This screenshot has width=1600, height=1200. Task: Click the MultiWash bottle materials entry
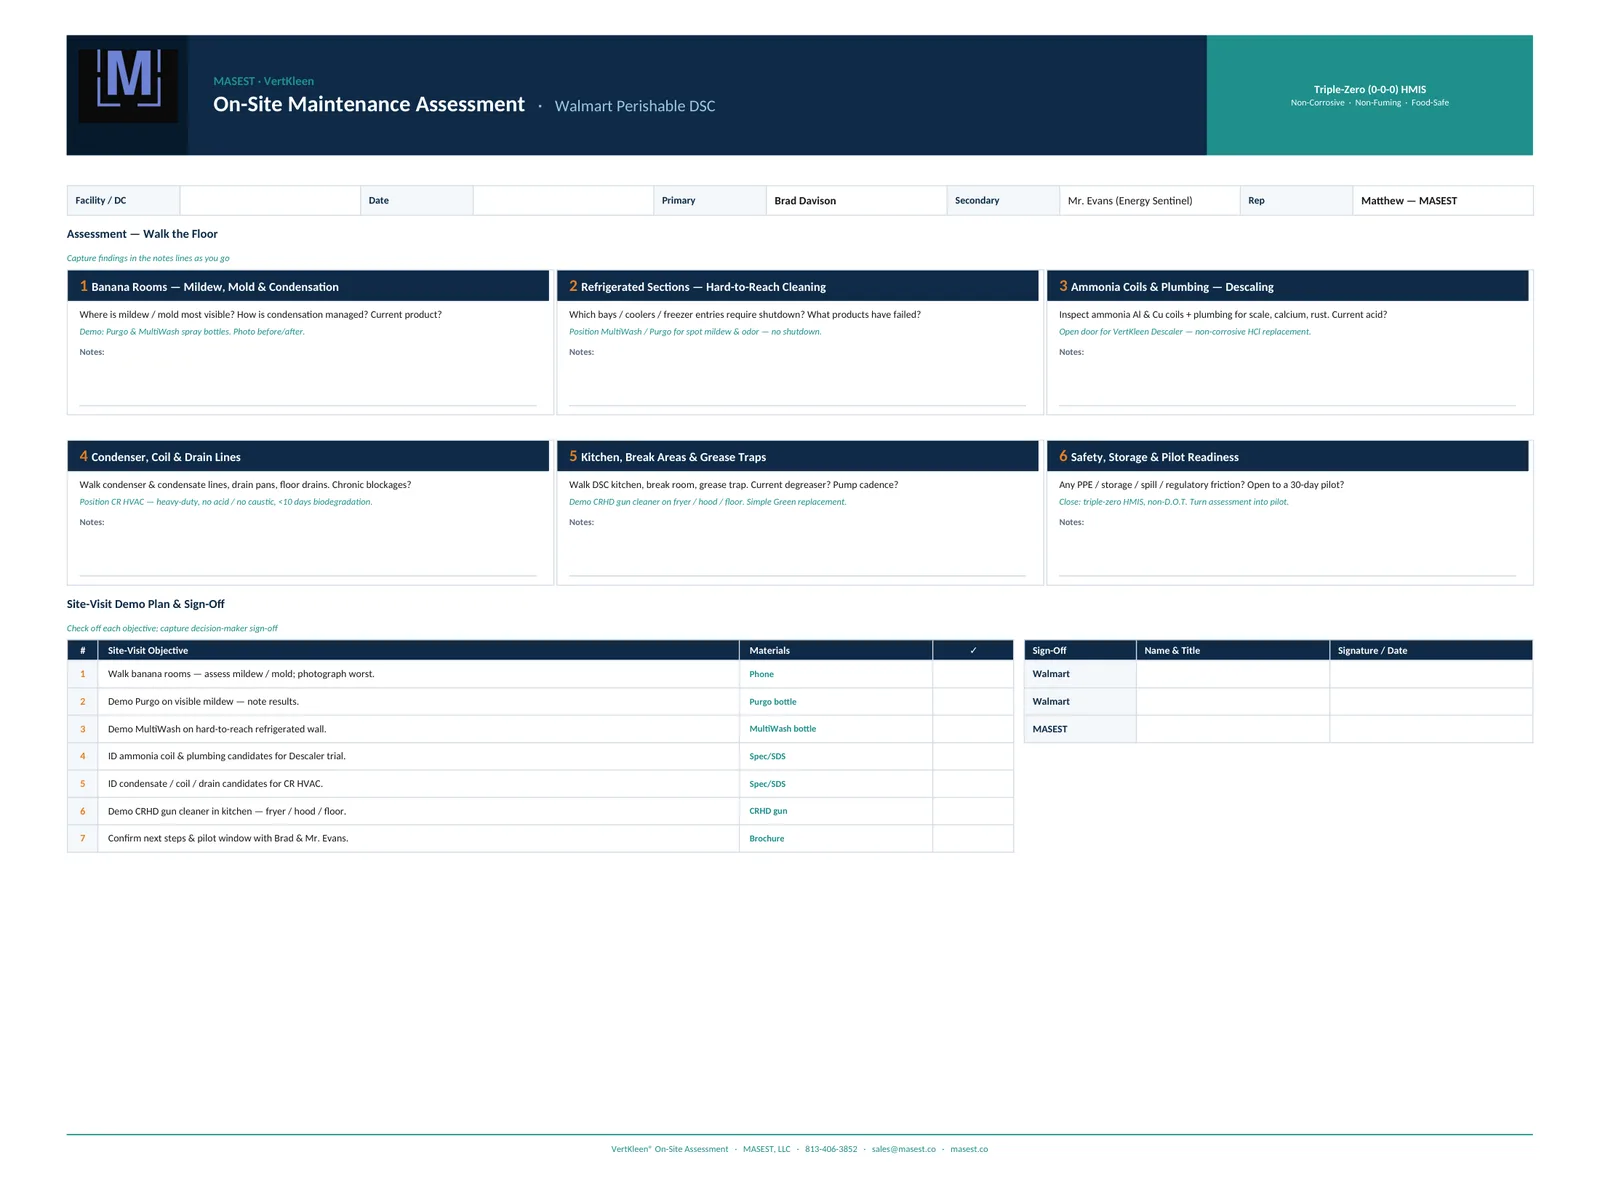coord(783,729)
